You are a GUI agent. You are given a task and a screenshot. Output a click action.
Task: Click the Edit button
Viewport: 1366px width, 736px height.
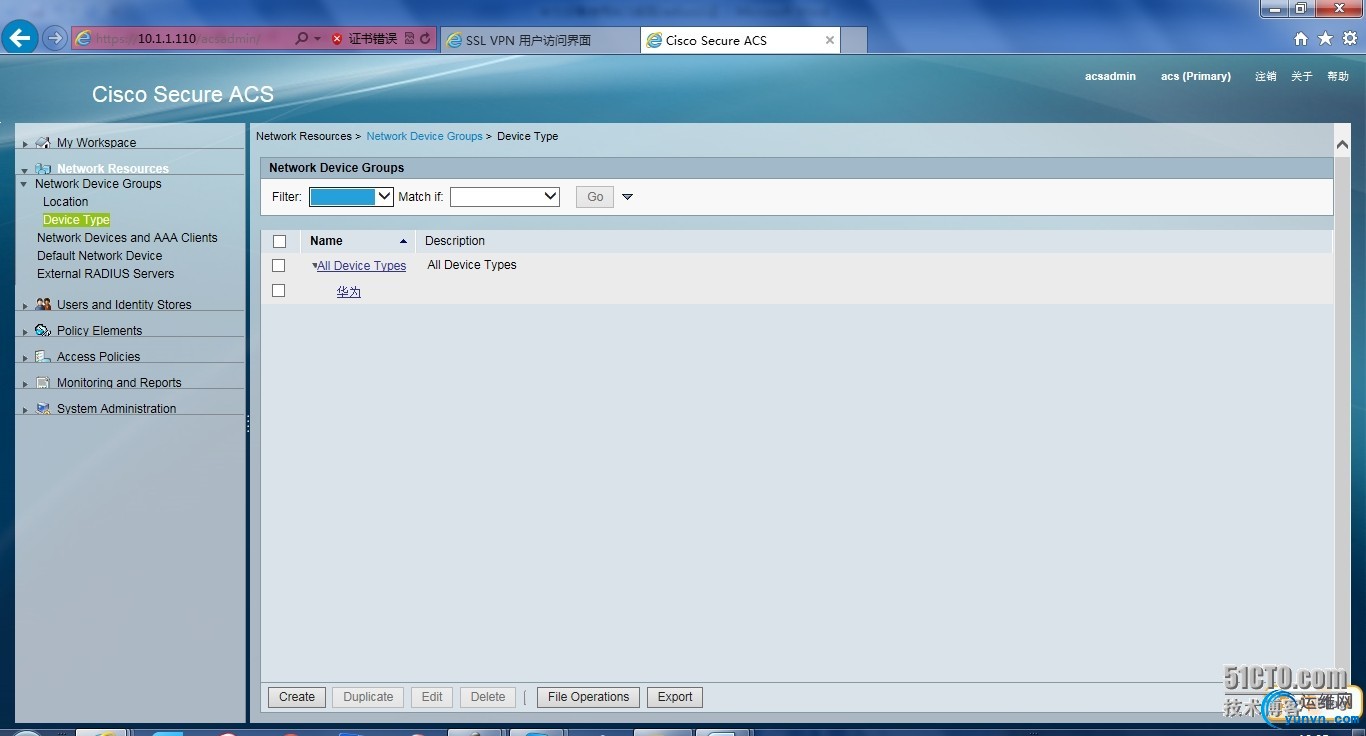click(x=432, y=697)
